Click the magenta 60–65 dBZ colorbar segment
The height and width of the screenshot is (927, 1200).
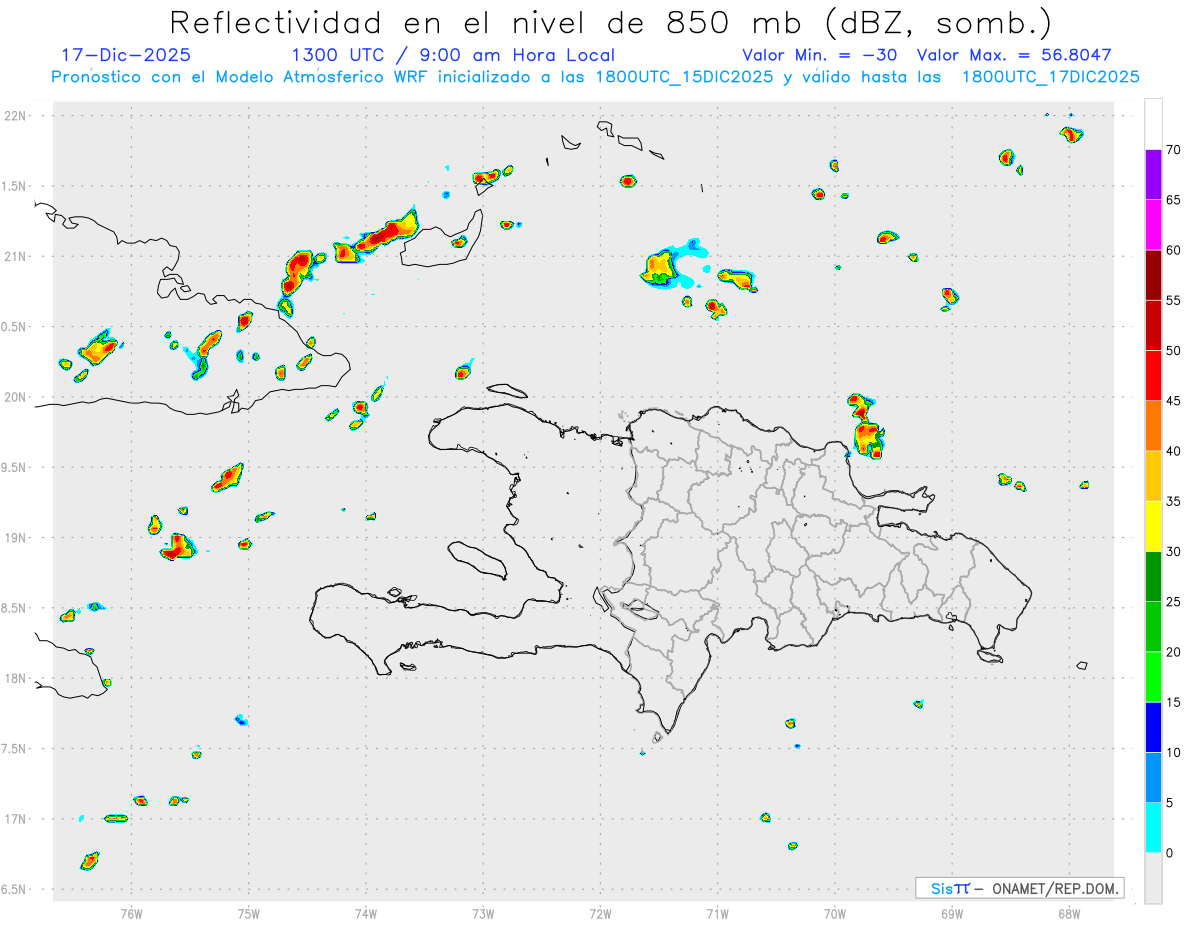point(1153,225)
